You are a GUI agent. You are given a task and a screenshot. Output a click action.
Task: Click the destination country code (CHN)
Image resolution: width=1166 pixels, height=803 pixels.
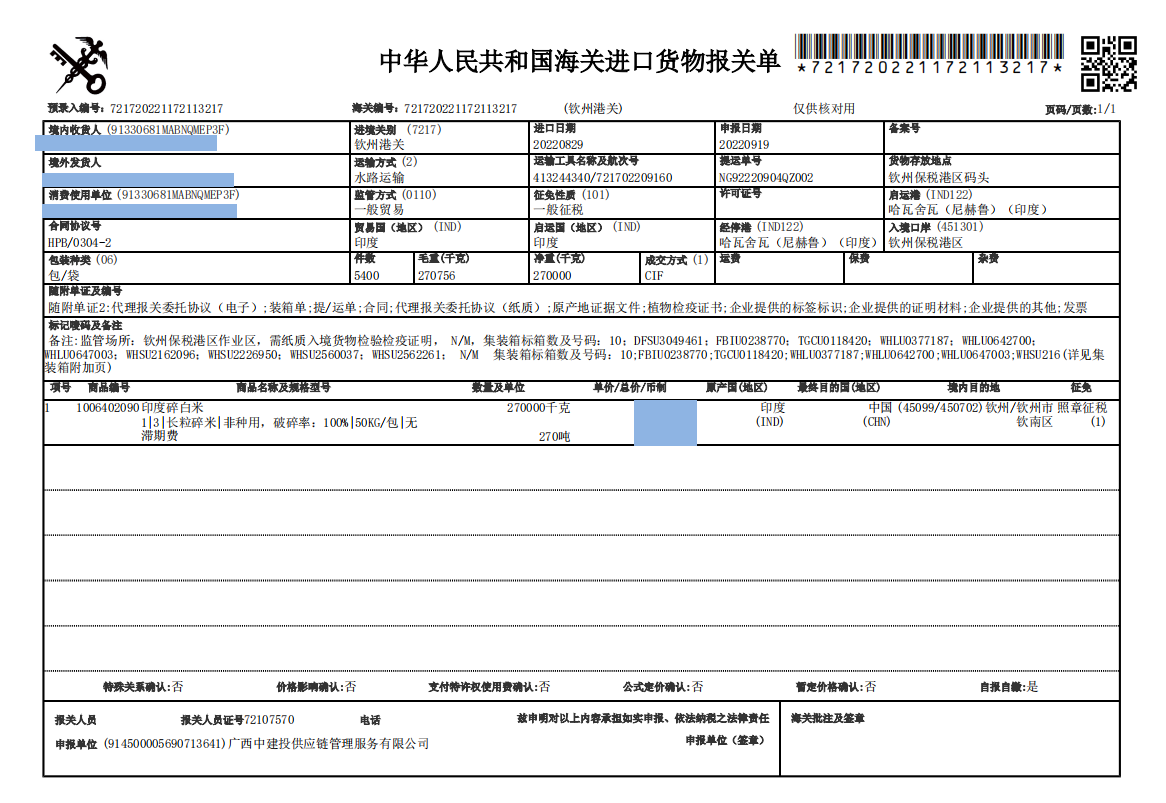tap(876, 422)
